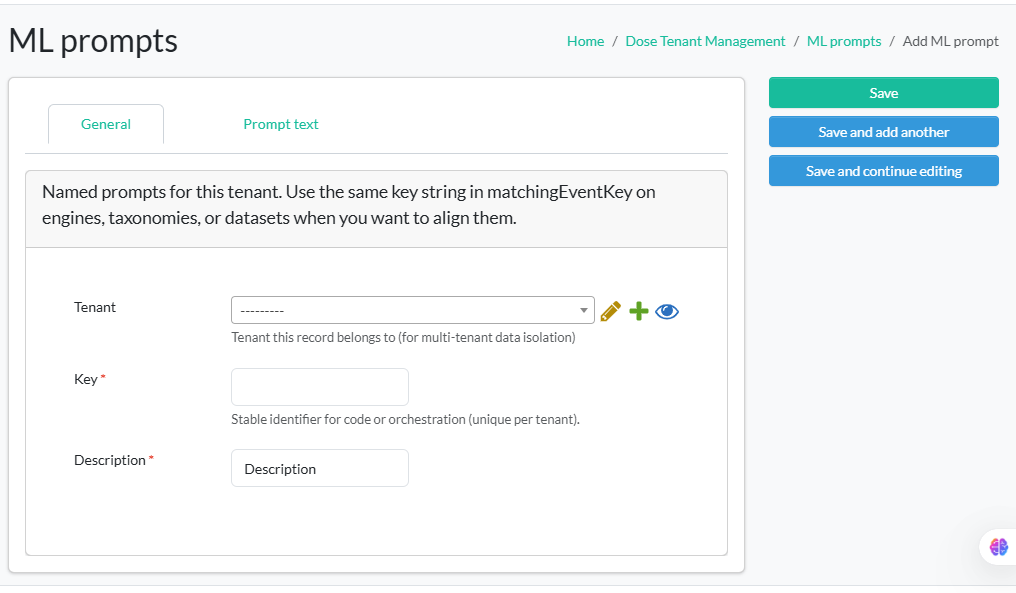Click Save and add another
Image resolution: width=1016 pixels, height=593 pixels.
coord(883,131)
